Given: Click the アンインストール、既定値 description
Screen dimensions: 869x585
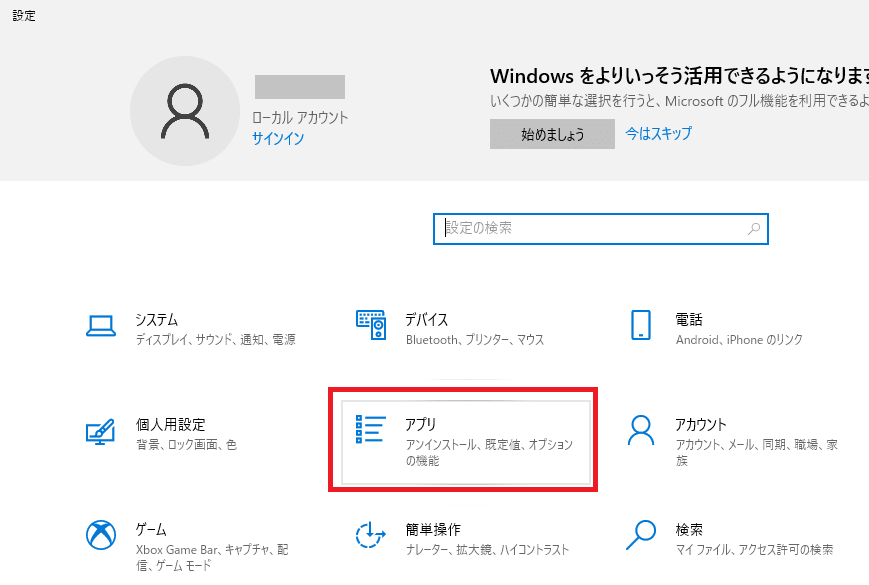Looking at the screenshot, I should 489,453.
